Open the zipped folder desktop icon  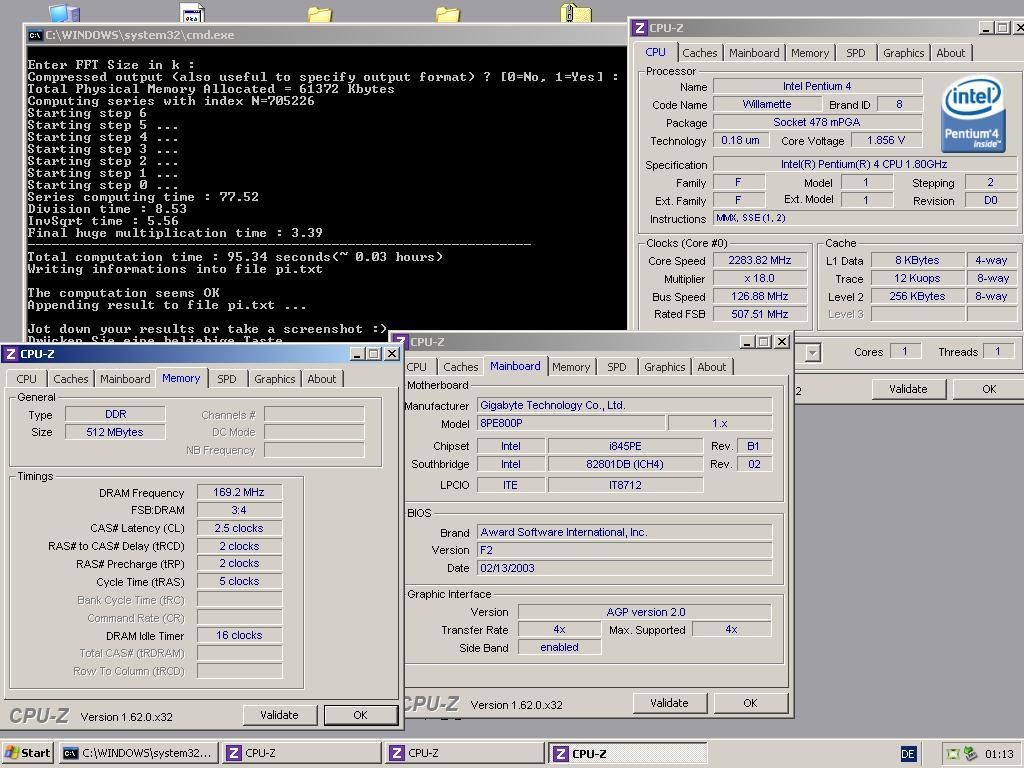click(x=575, y=13)
